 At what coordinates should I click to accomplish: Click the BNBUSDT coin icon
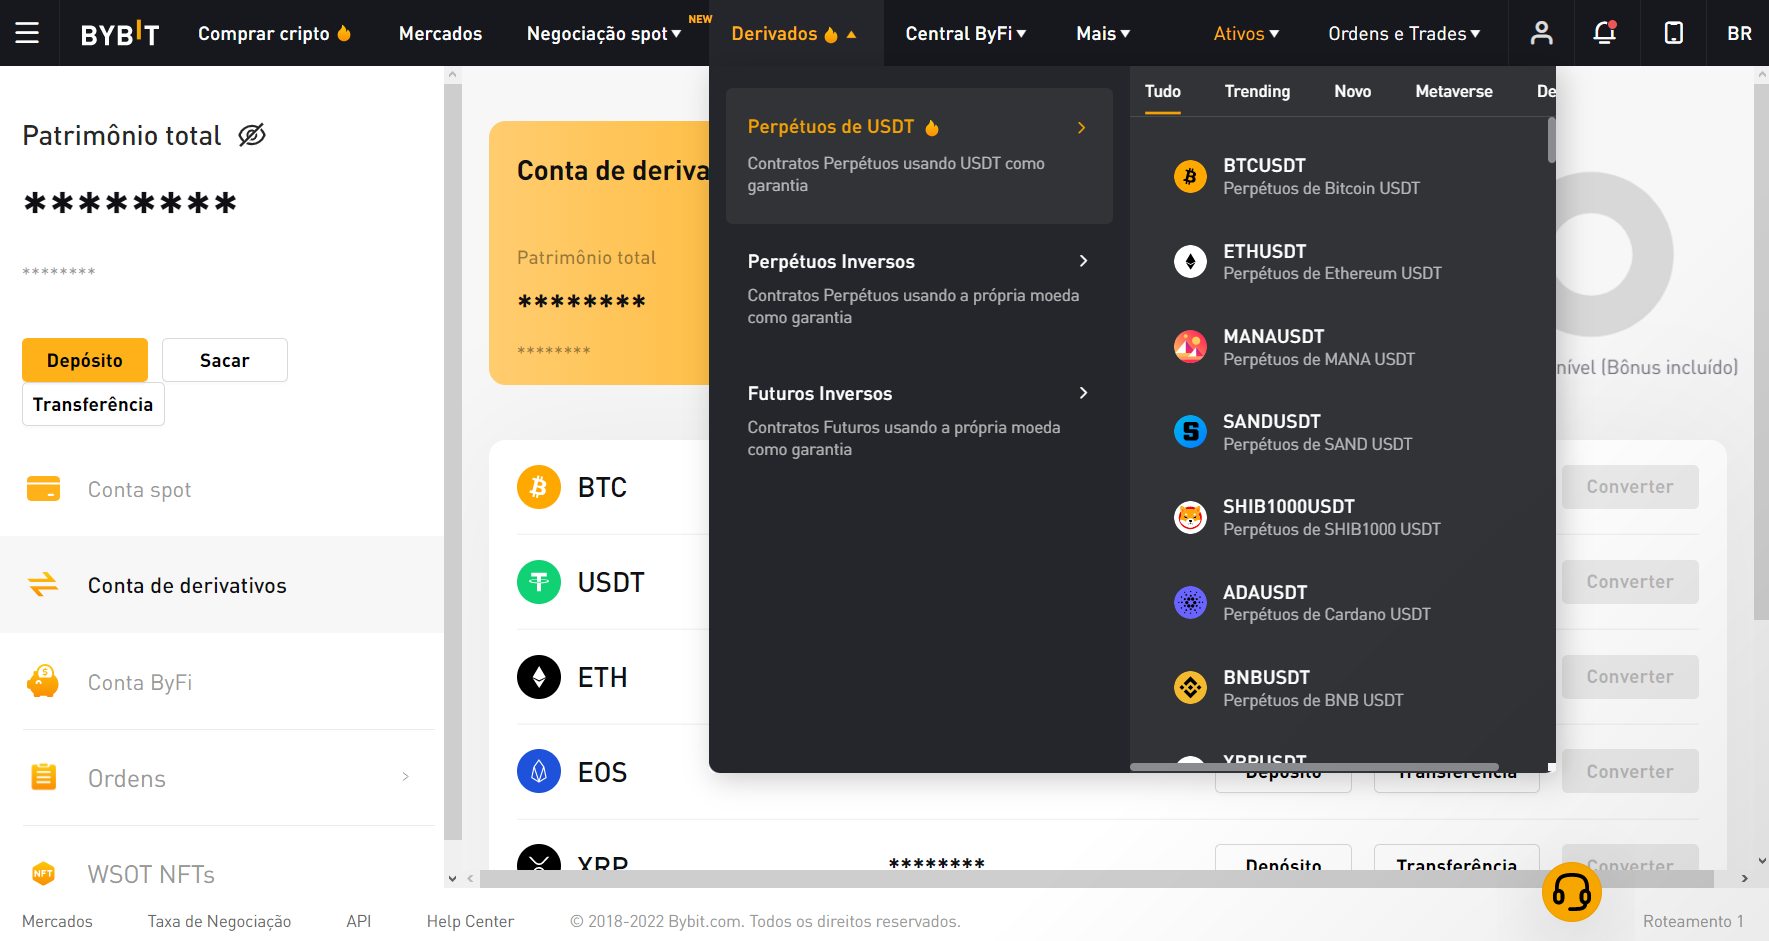pyautogui.click(x=1190, y=688)
